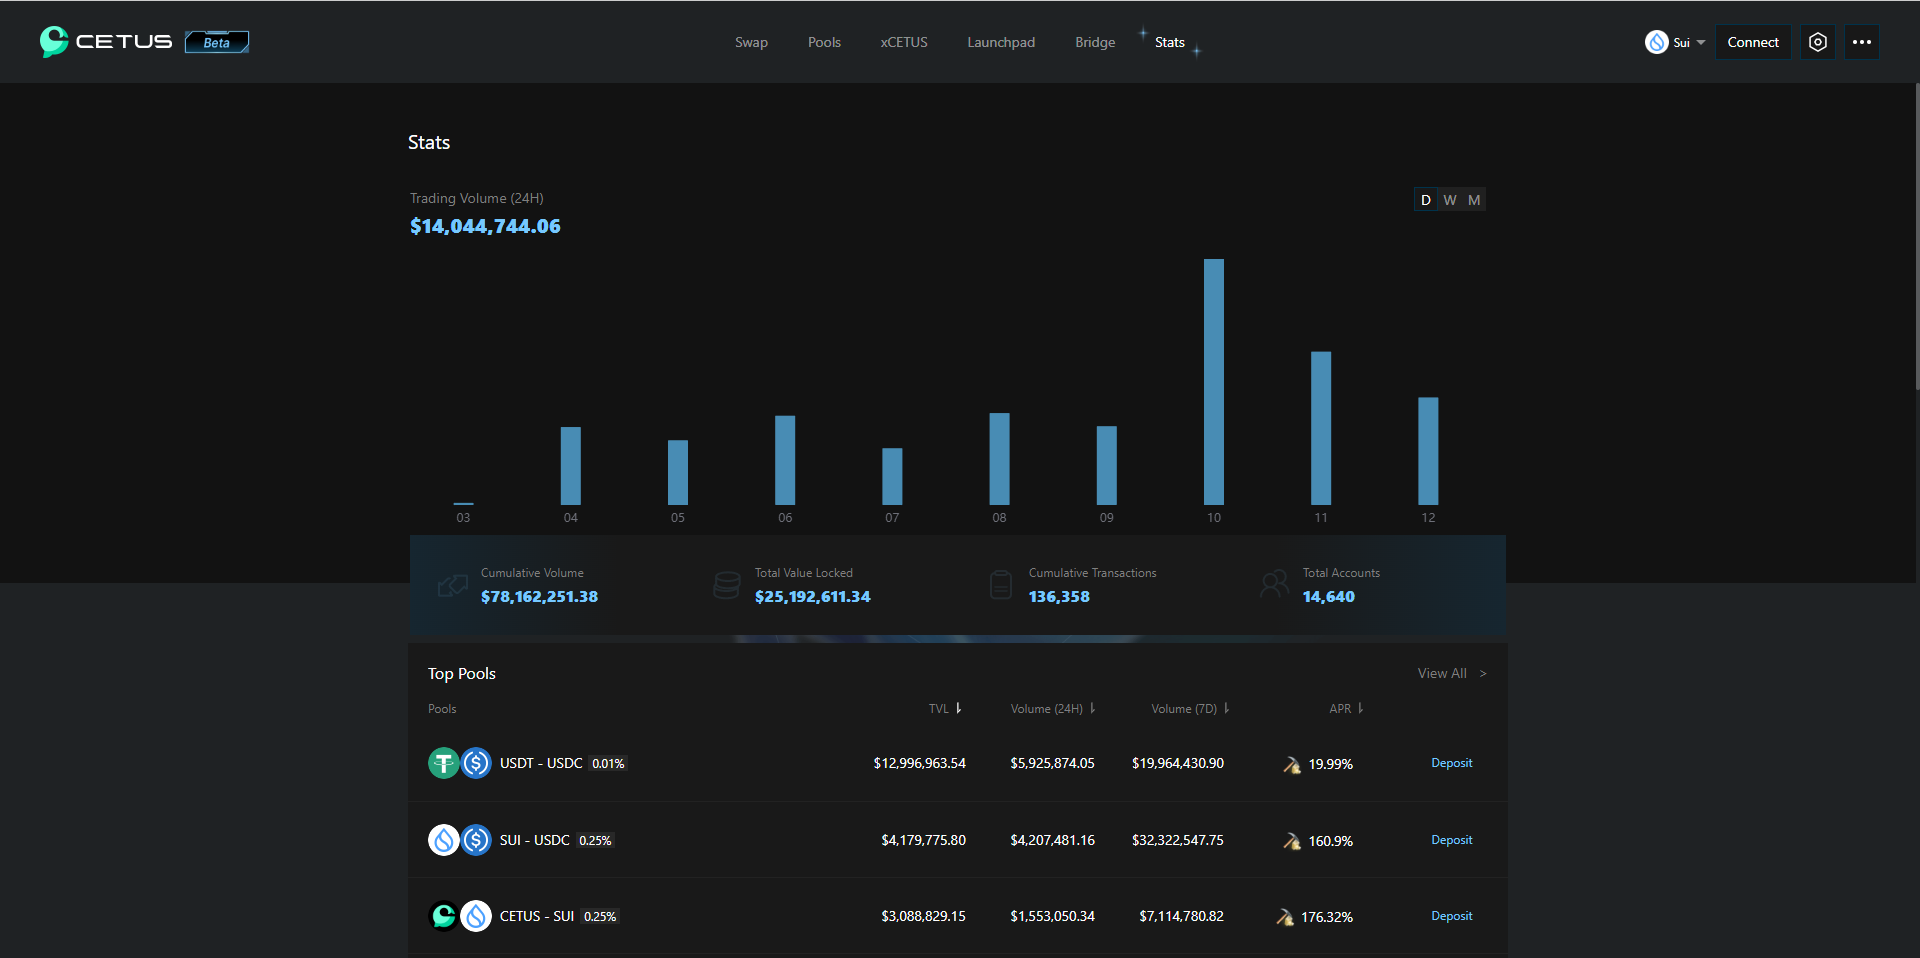
Task: Click cumulative transactions 136,358 value
Action: tap(1059, 597)
